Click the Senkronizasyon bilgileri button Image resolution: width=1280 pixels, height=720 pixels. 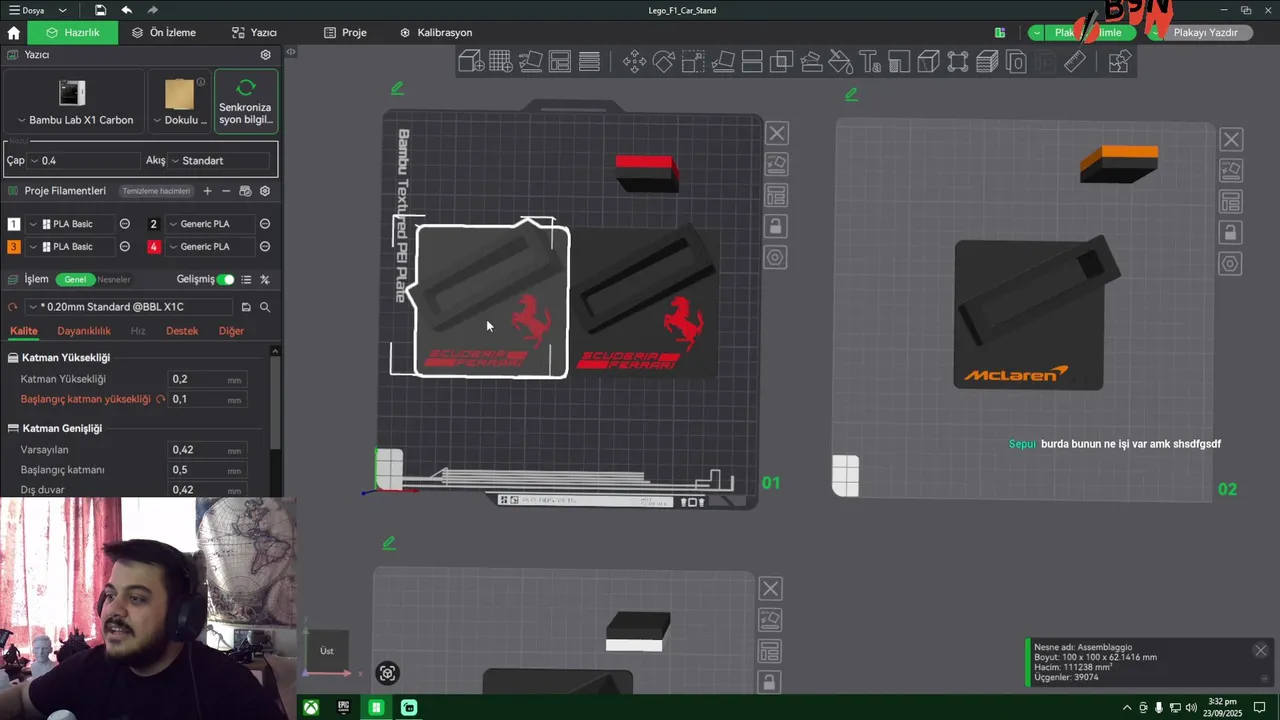point(246,101)
